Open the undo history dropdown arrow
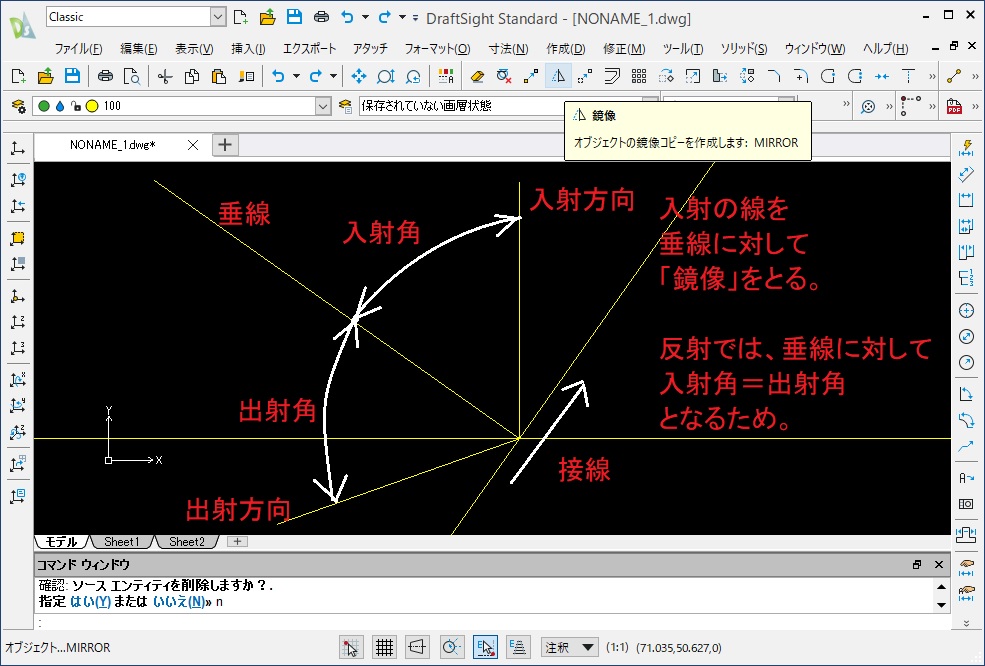 point(365,17)
